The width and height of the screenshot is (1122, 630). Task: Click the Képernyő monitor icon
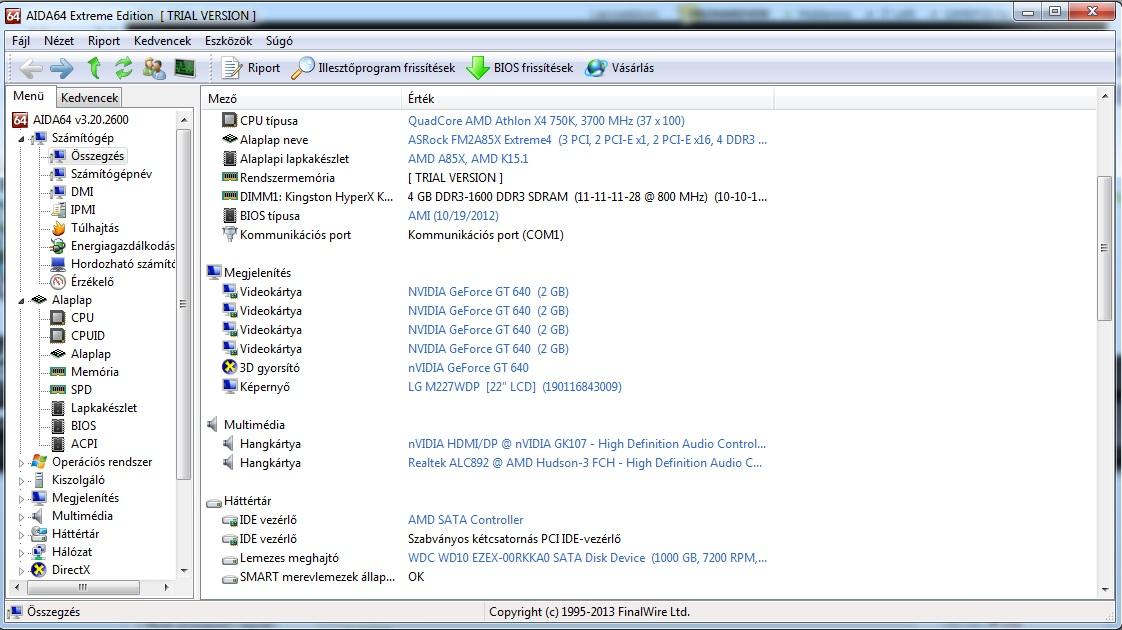click(229, 386)
